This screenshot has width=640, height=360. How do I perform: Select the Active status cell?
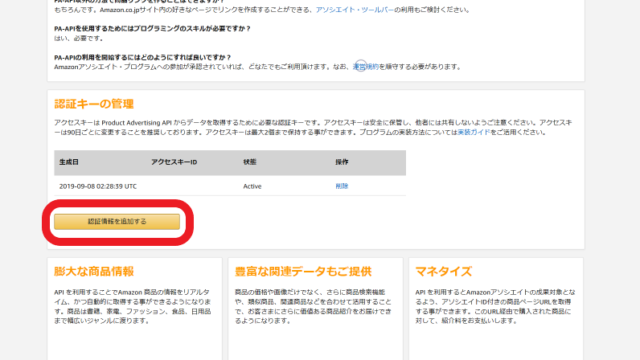point(252,186)
